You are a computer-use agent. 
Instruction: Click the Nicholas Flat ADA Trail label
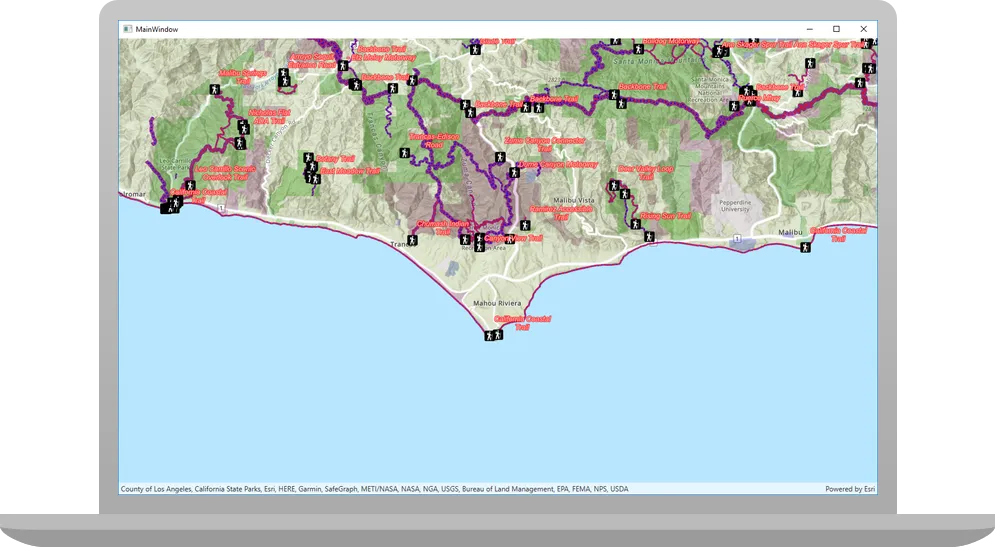269,116
